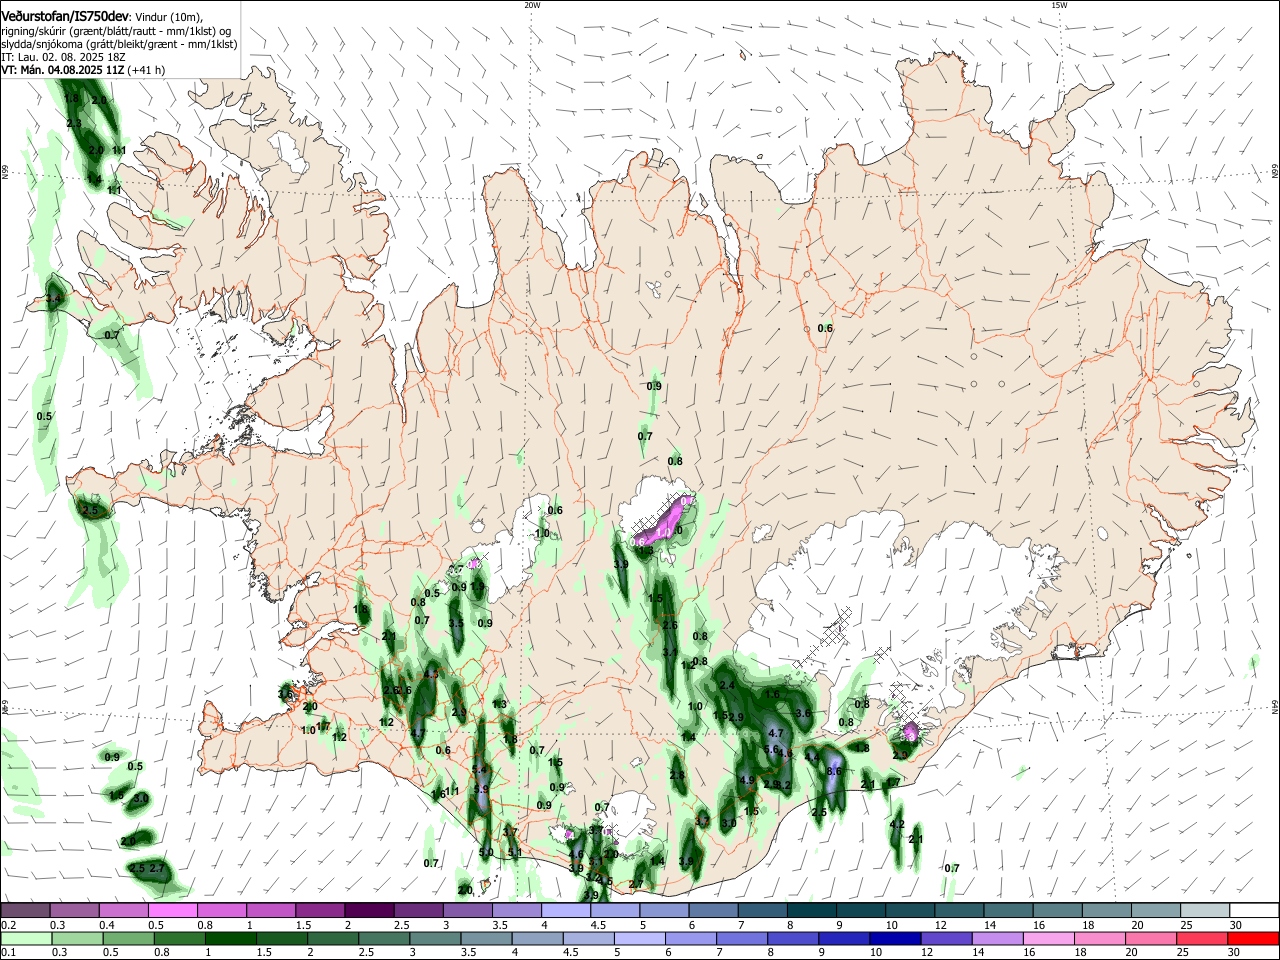Viewport: 1280px width, 960px height.
Task: Click the bright red 30 mm rain legend swatch
Action: 1254,938
